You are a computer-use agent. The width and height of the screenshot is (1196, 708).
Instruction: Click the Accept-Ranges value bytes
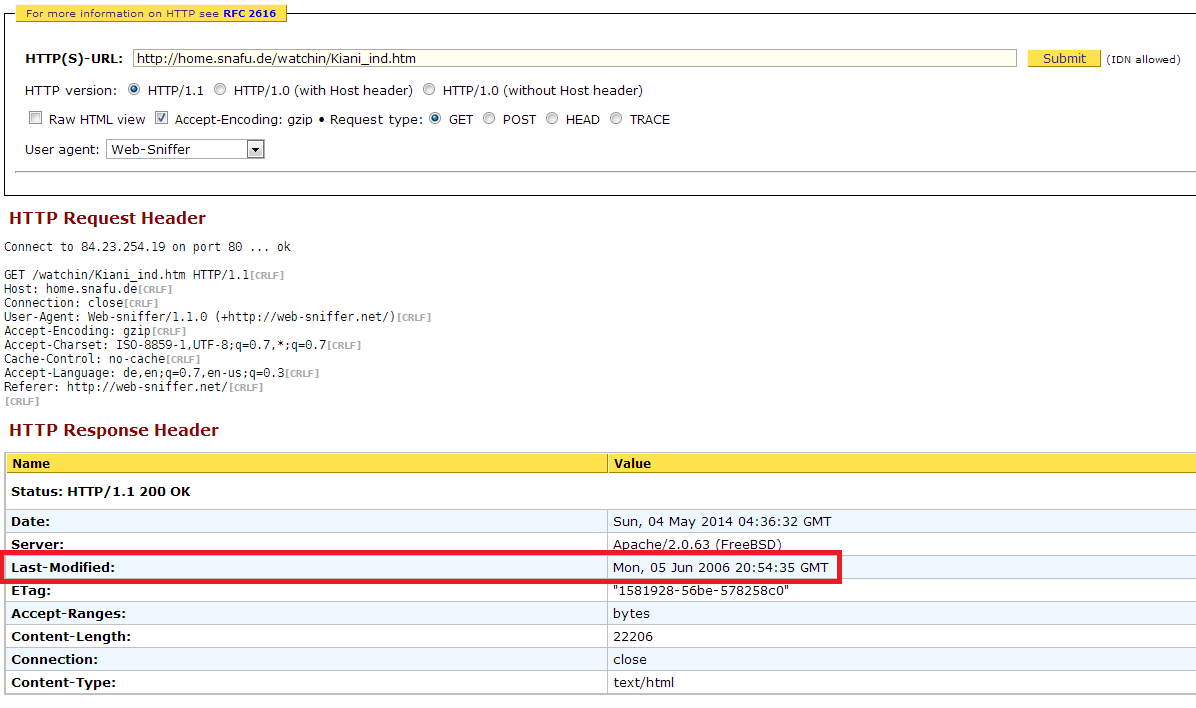point(631,613)
